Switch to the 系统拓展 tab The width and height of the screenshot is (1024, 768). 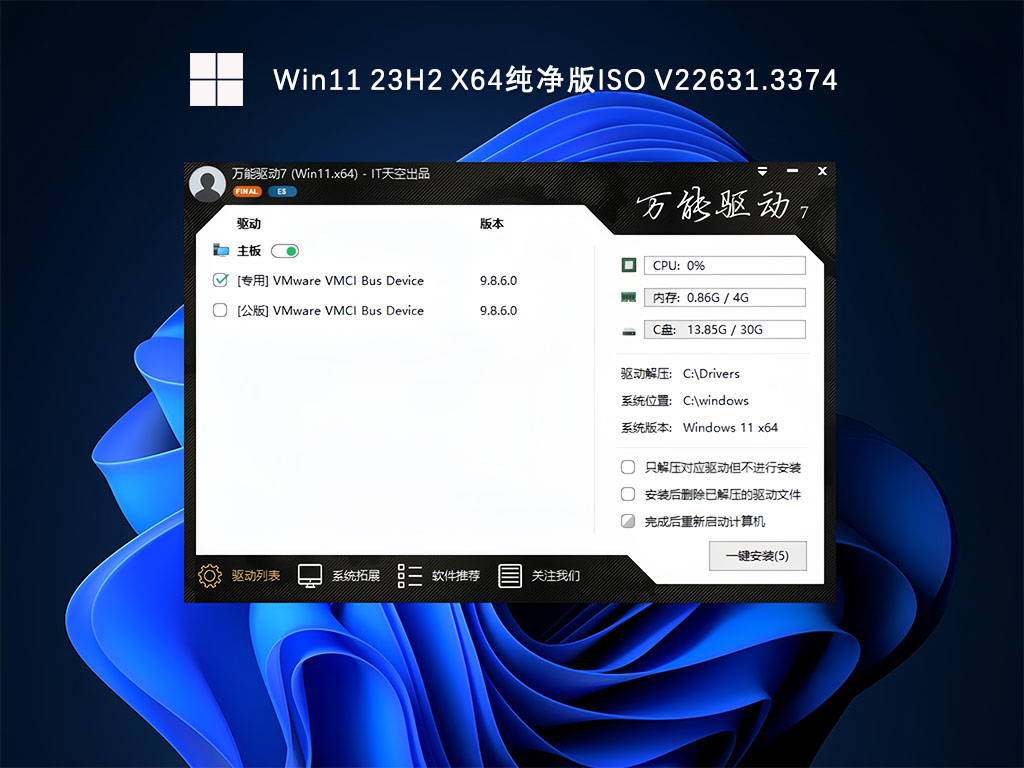(355, 576)
